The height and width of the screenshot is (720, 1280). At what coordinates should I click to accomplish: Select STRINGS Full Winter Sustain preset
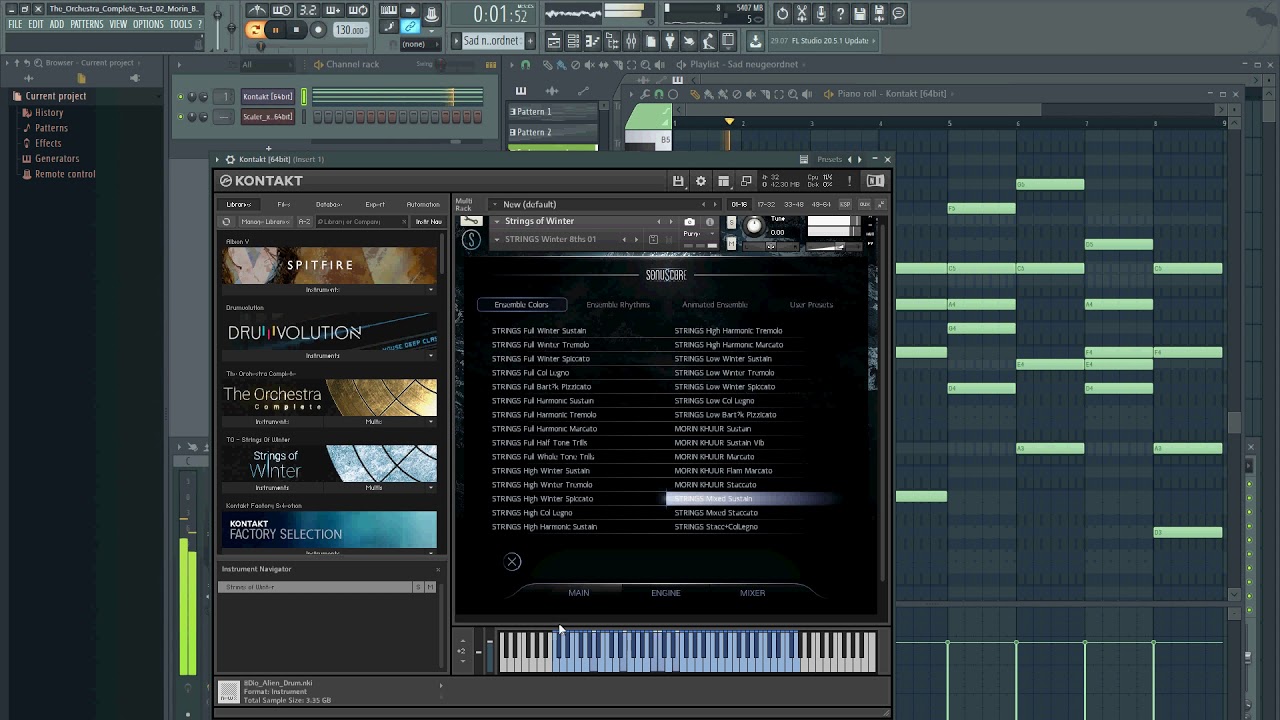click(x=539, y=331)
